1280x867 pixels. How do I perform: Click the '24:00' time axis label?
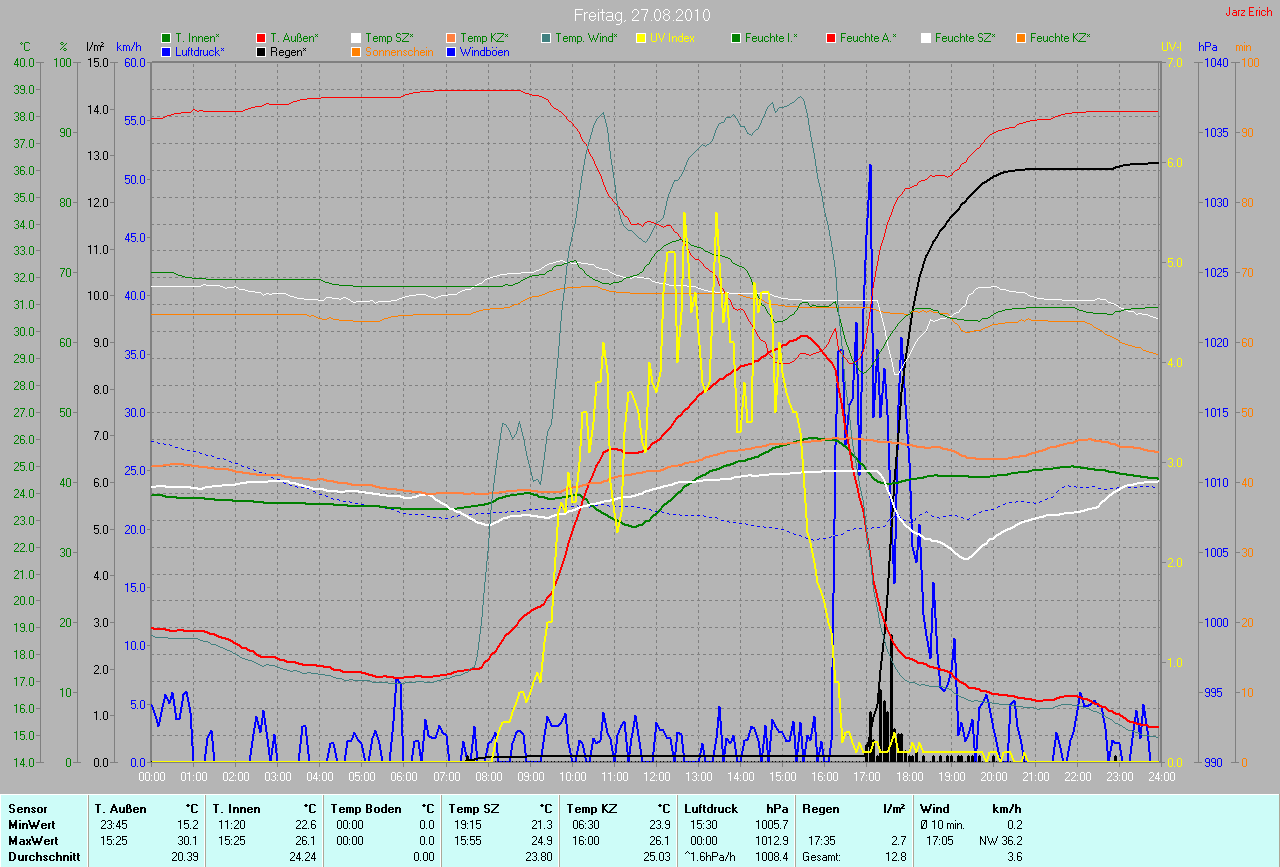pyautogui.click(x=1160, y=777)
